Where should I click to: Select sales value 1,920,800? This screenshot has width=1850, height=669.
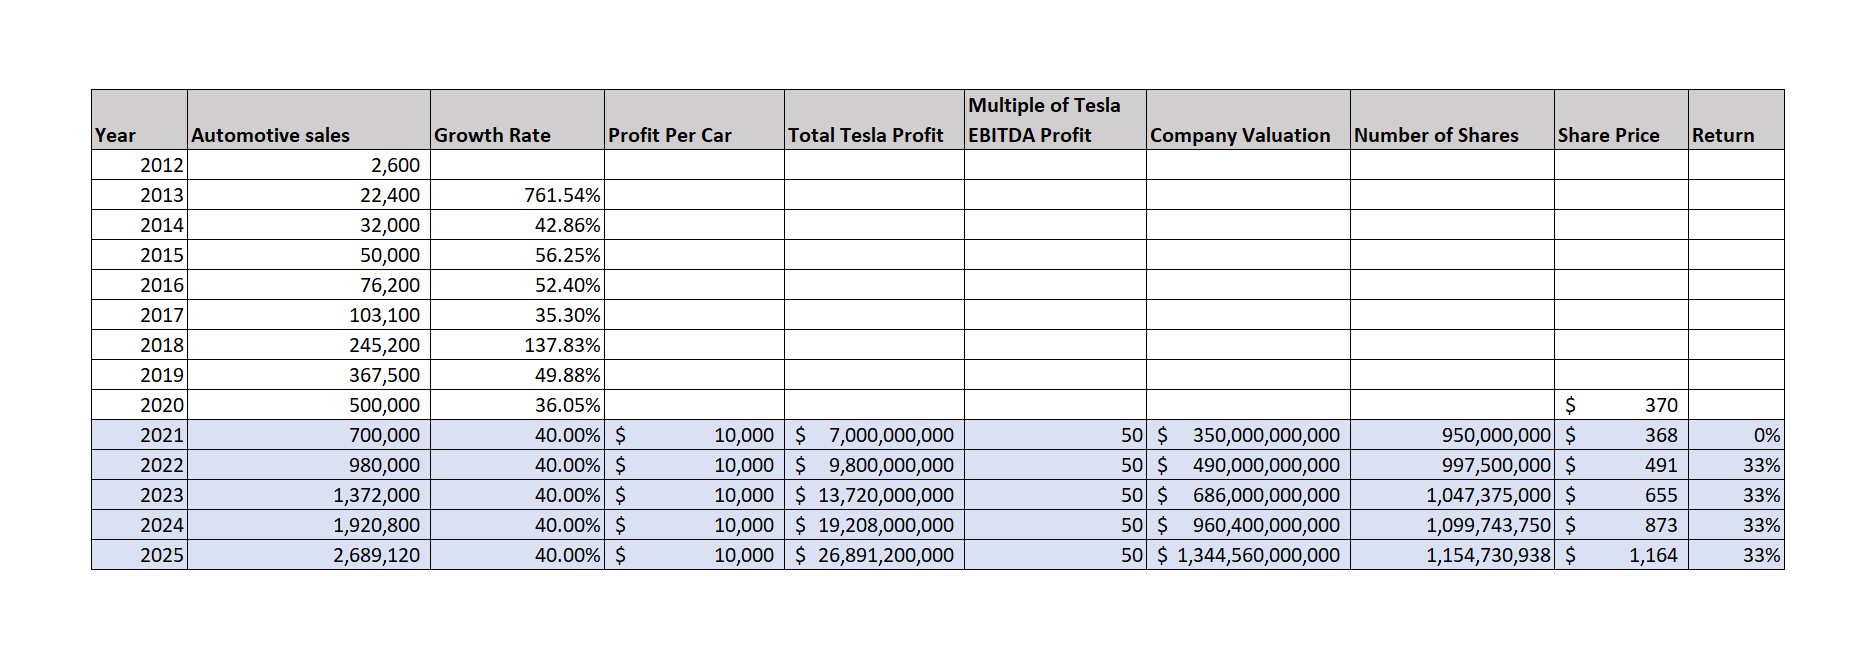(309, 525)
